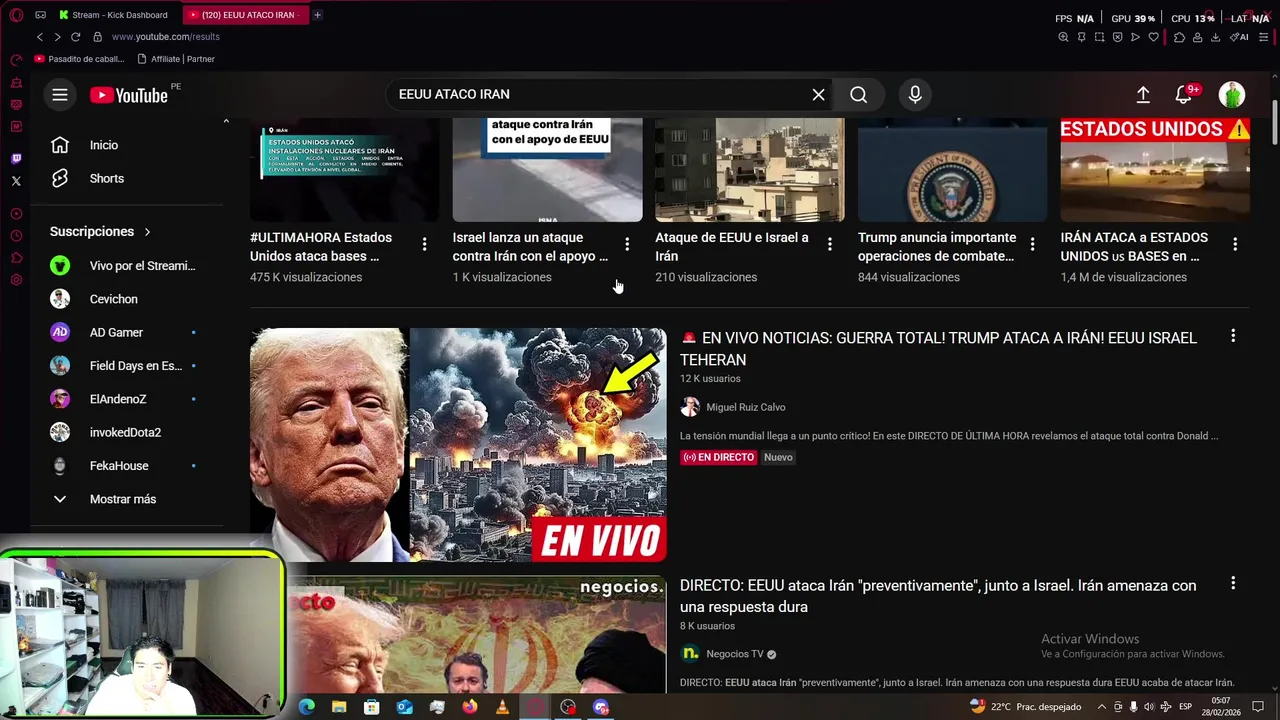Click the heart bookmark icon in toolbar
This screenshot has width=1280, height=720.
(1153, 37)
